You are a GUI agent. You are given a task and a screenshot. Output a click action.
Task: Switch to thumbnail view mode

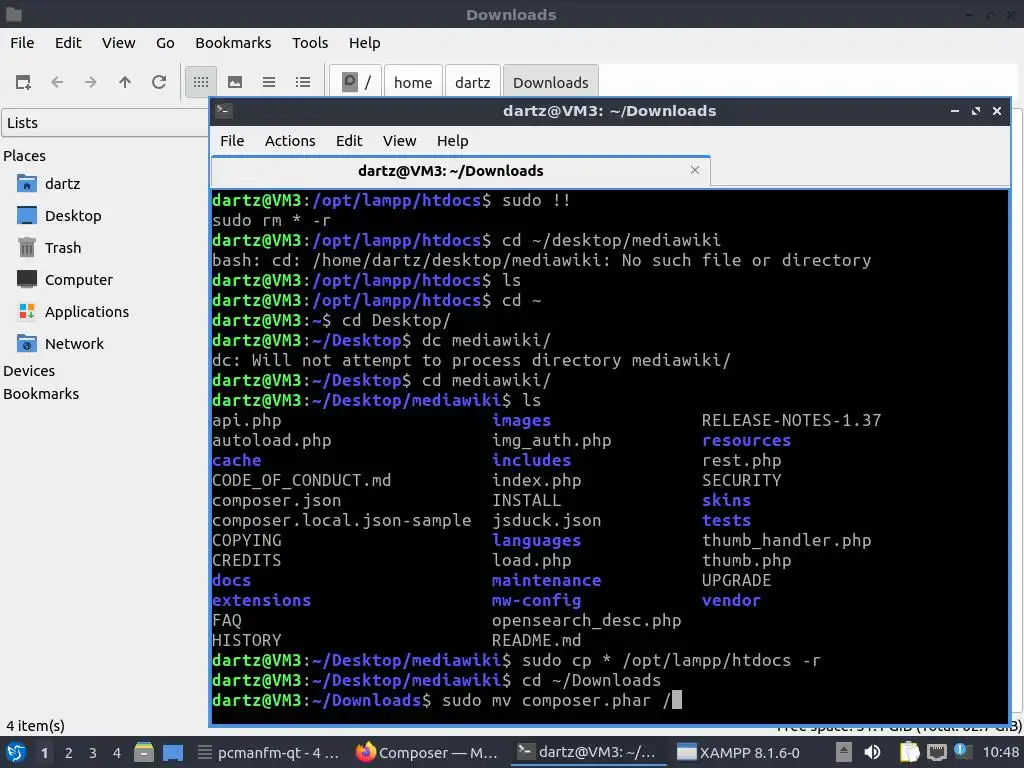point(234,82)
